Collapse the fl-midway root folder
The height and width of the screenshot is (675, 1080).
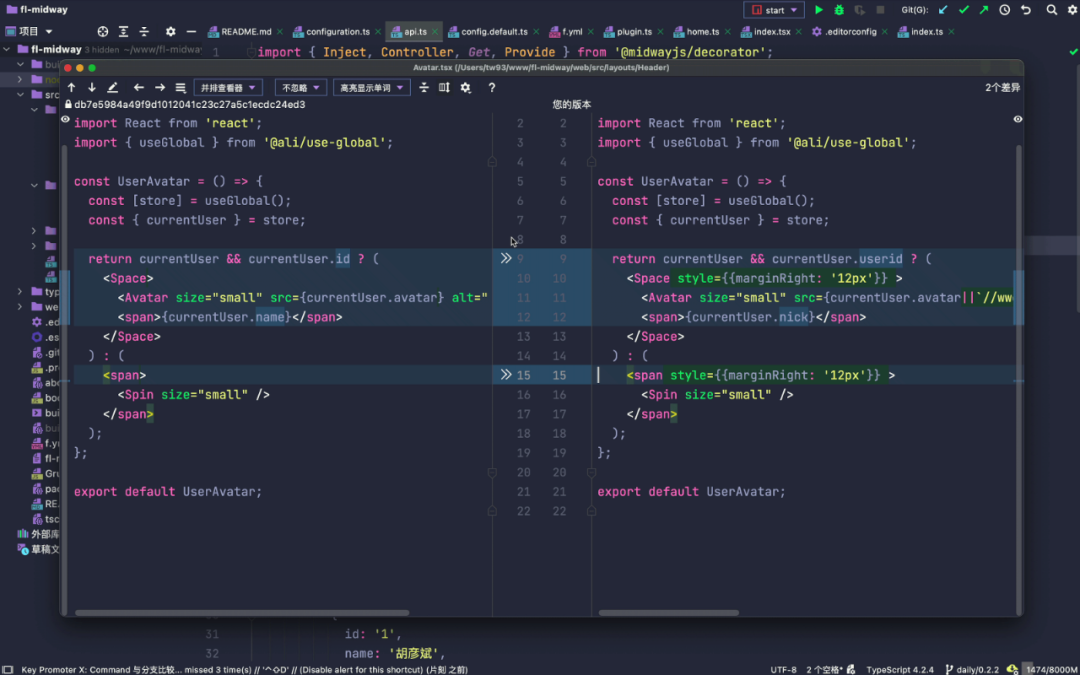point(7,50)
